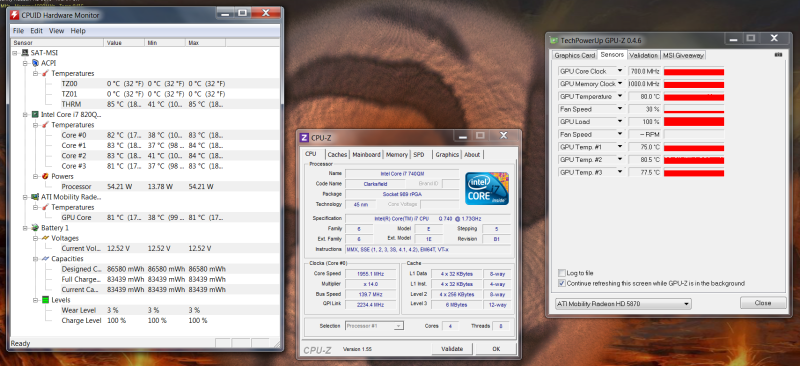Click the CPU Name field Intel Core i7 740QM
The image size is (800, 366).
coord(402,174)
